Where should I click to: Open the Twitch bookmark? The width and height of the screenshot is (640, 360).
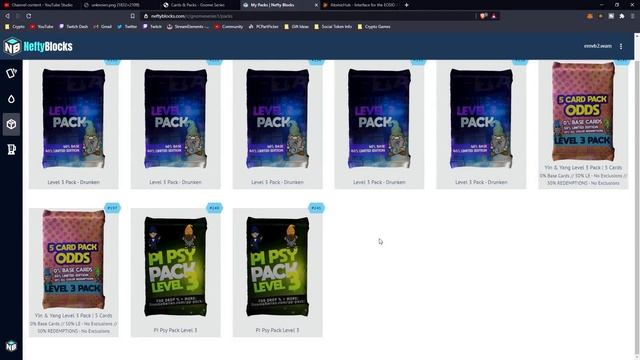[152, 27]
